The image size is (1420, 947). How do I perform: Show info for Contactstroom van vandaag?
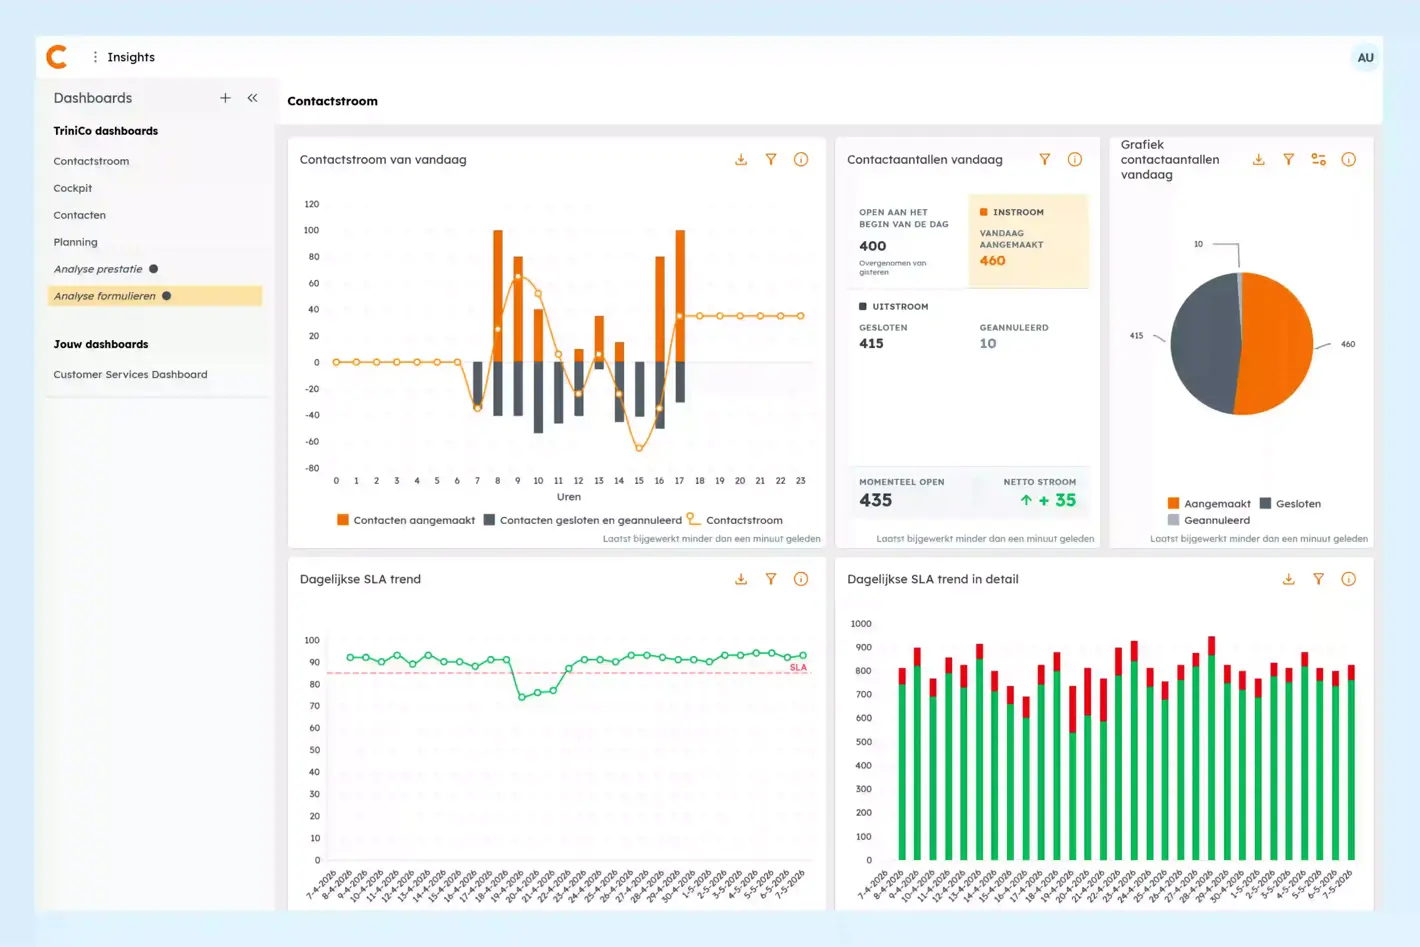(x=801, y=160)
